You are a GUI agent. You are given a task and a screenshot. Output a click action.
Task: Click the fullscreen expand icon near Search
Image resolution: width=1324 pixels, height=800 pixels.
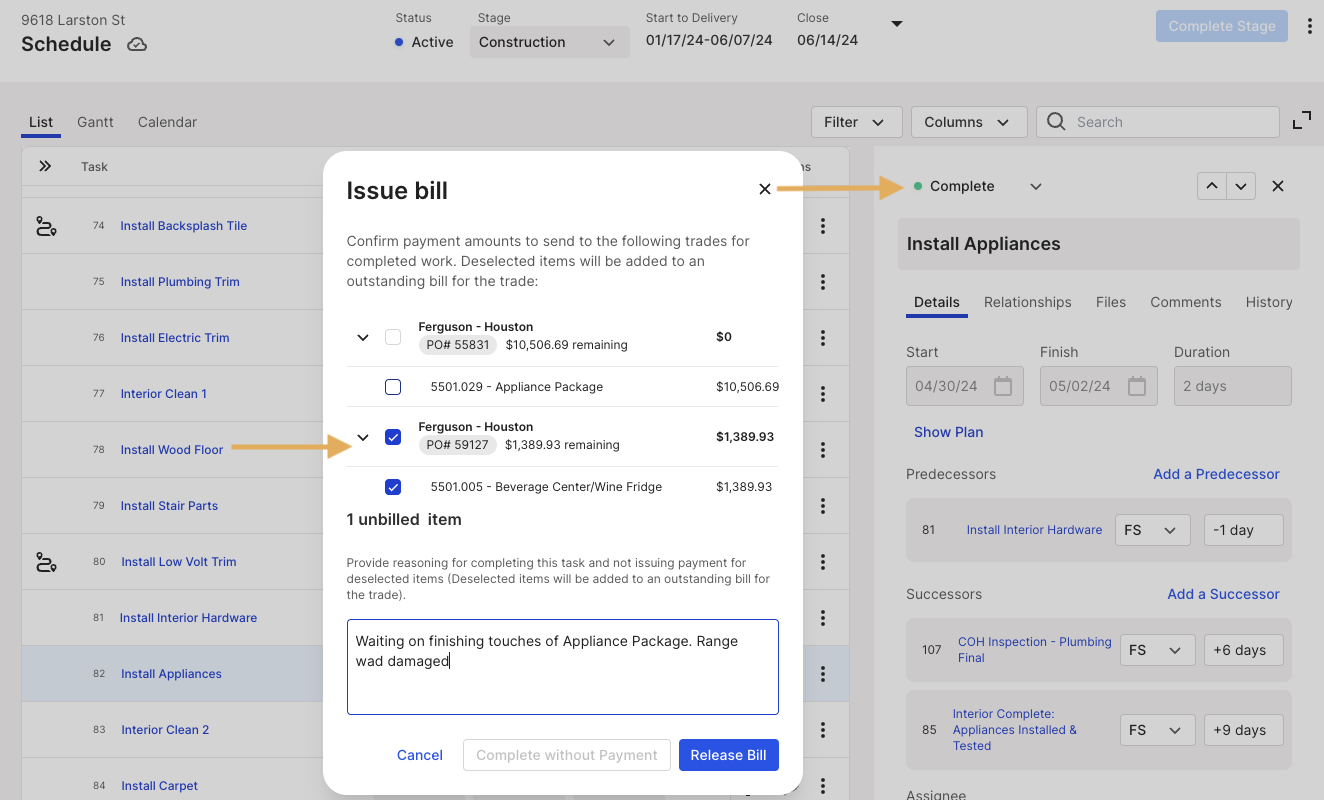click(x=1302, y=121)
